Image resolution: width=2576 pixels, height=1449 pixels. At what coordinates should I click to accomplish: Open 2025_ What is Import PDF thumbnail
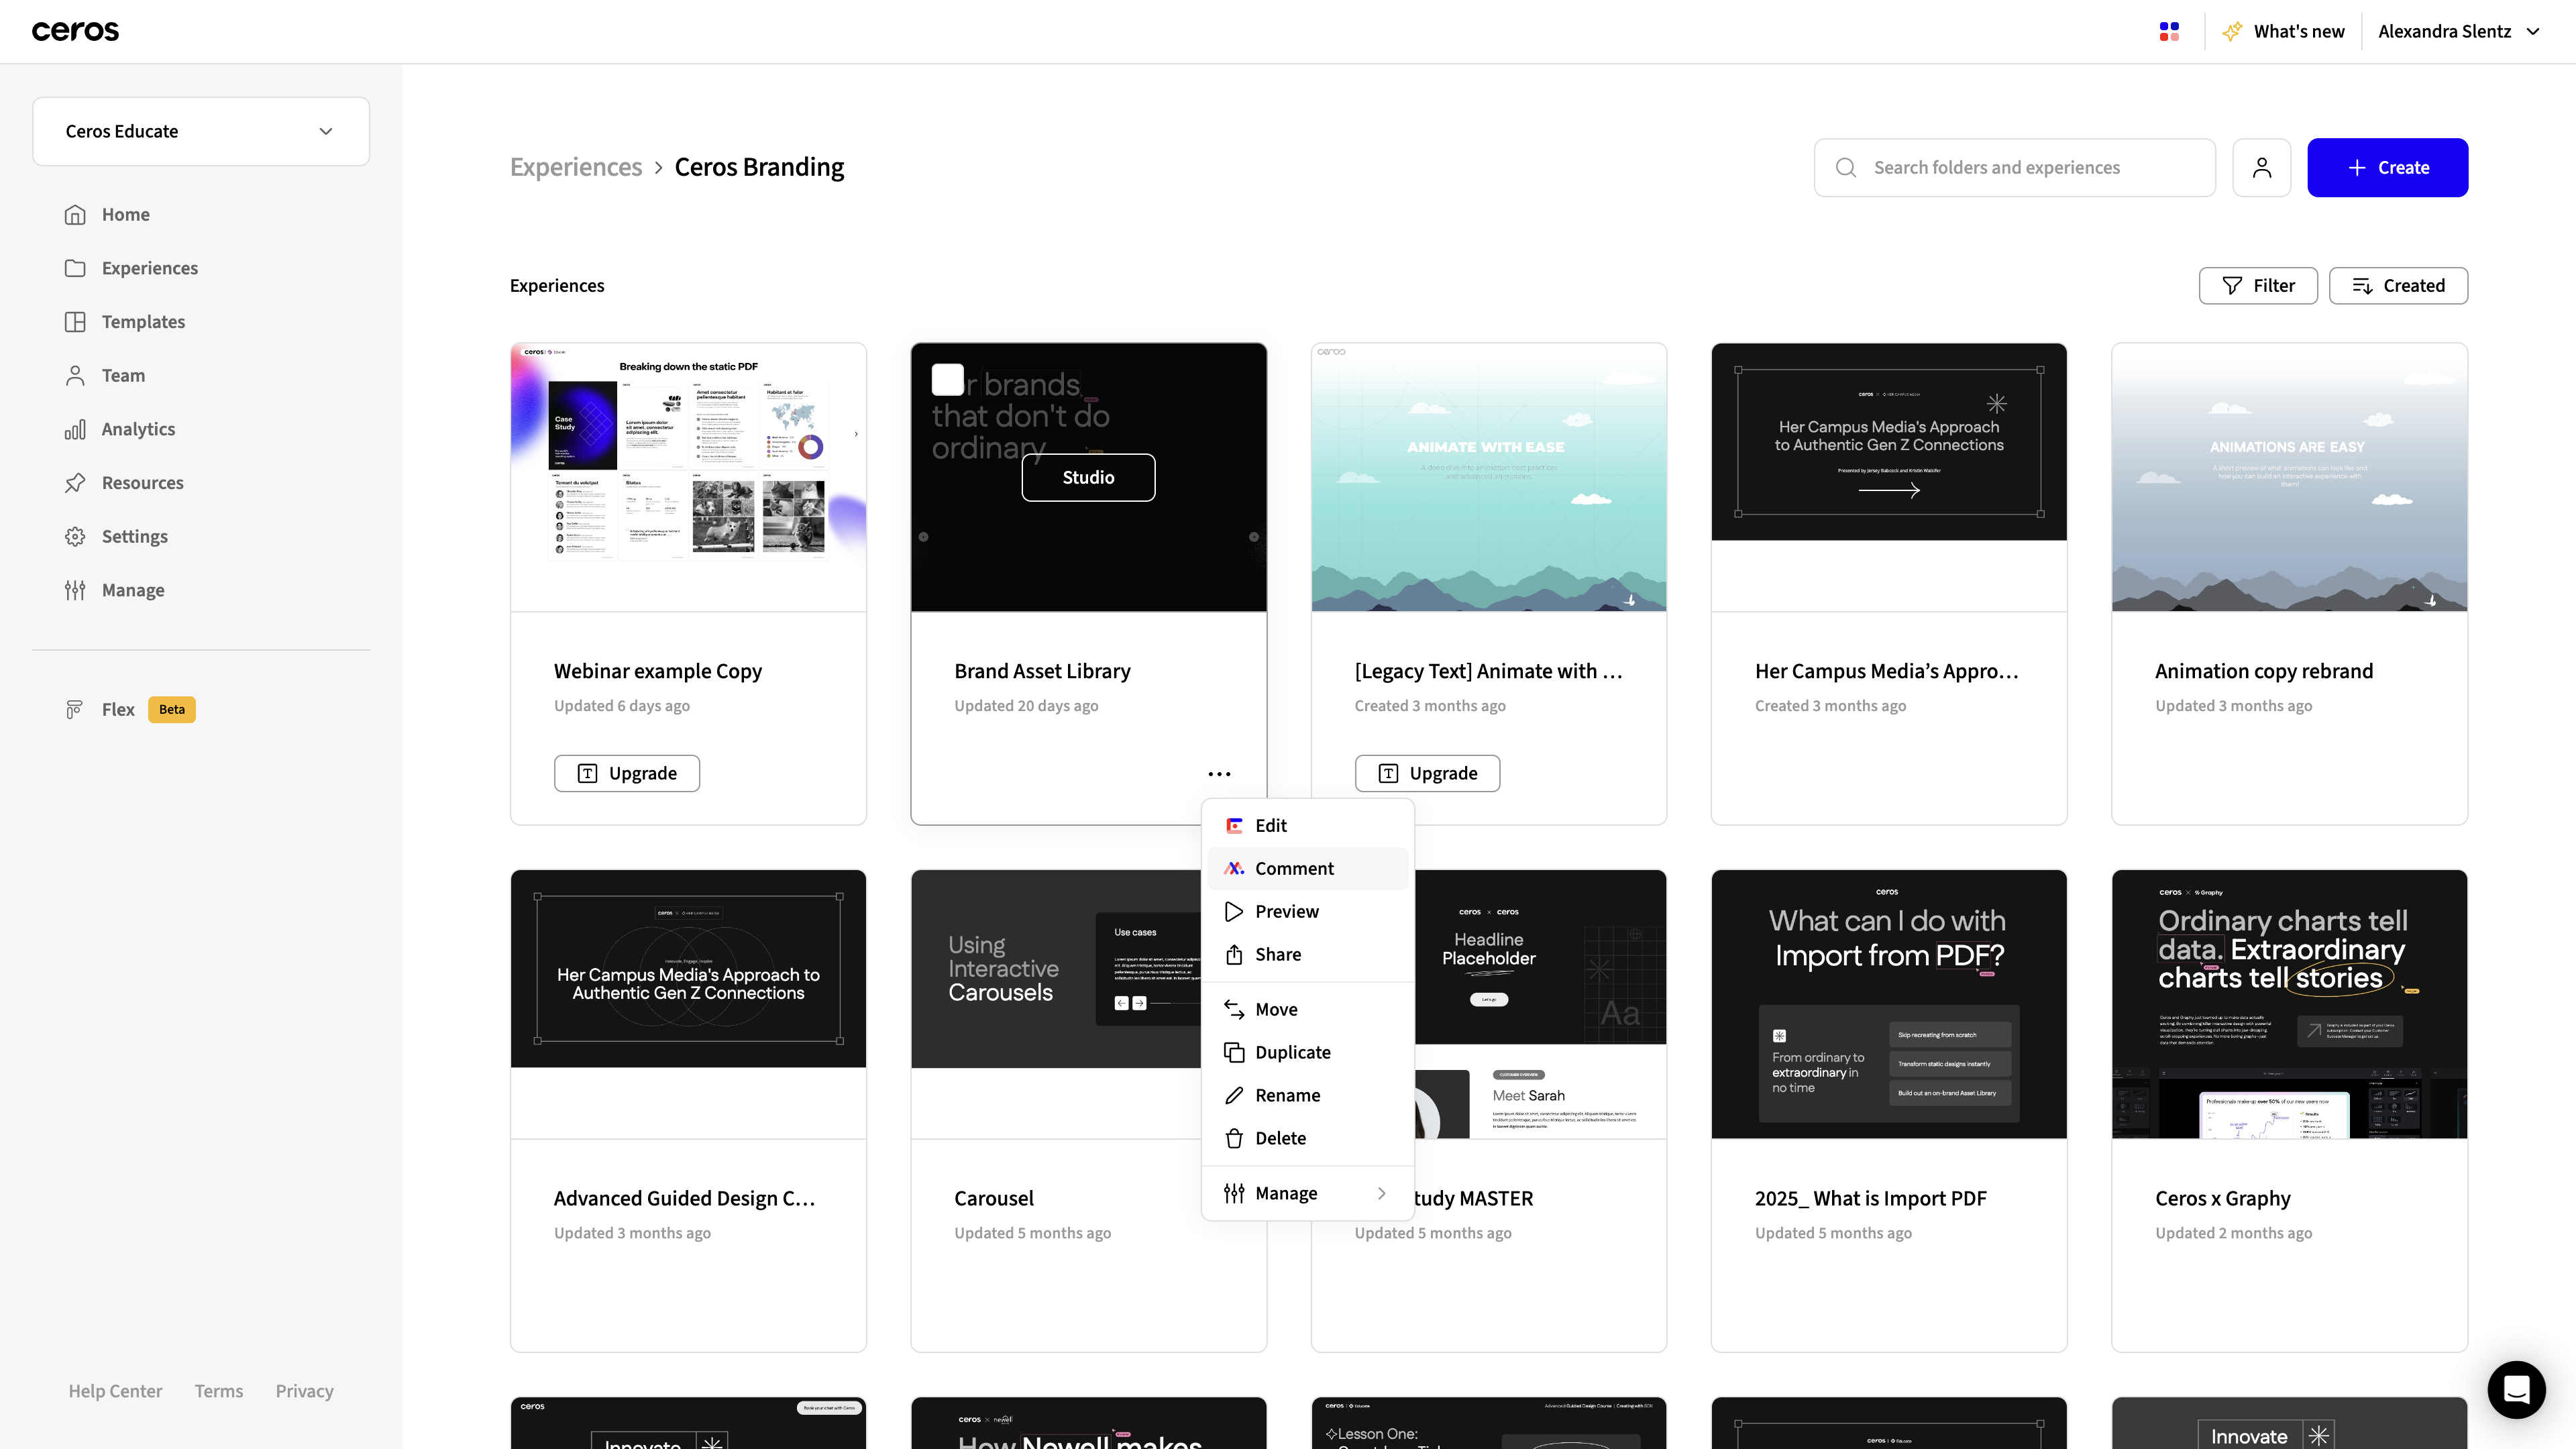pyautogui.click(x=1889, y=1004)
